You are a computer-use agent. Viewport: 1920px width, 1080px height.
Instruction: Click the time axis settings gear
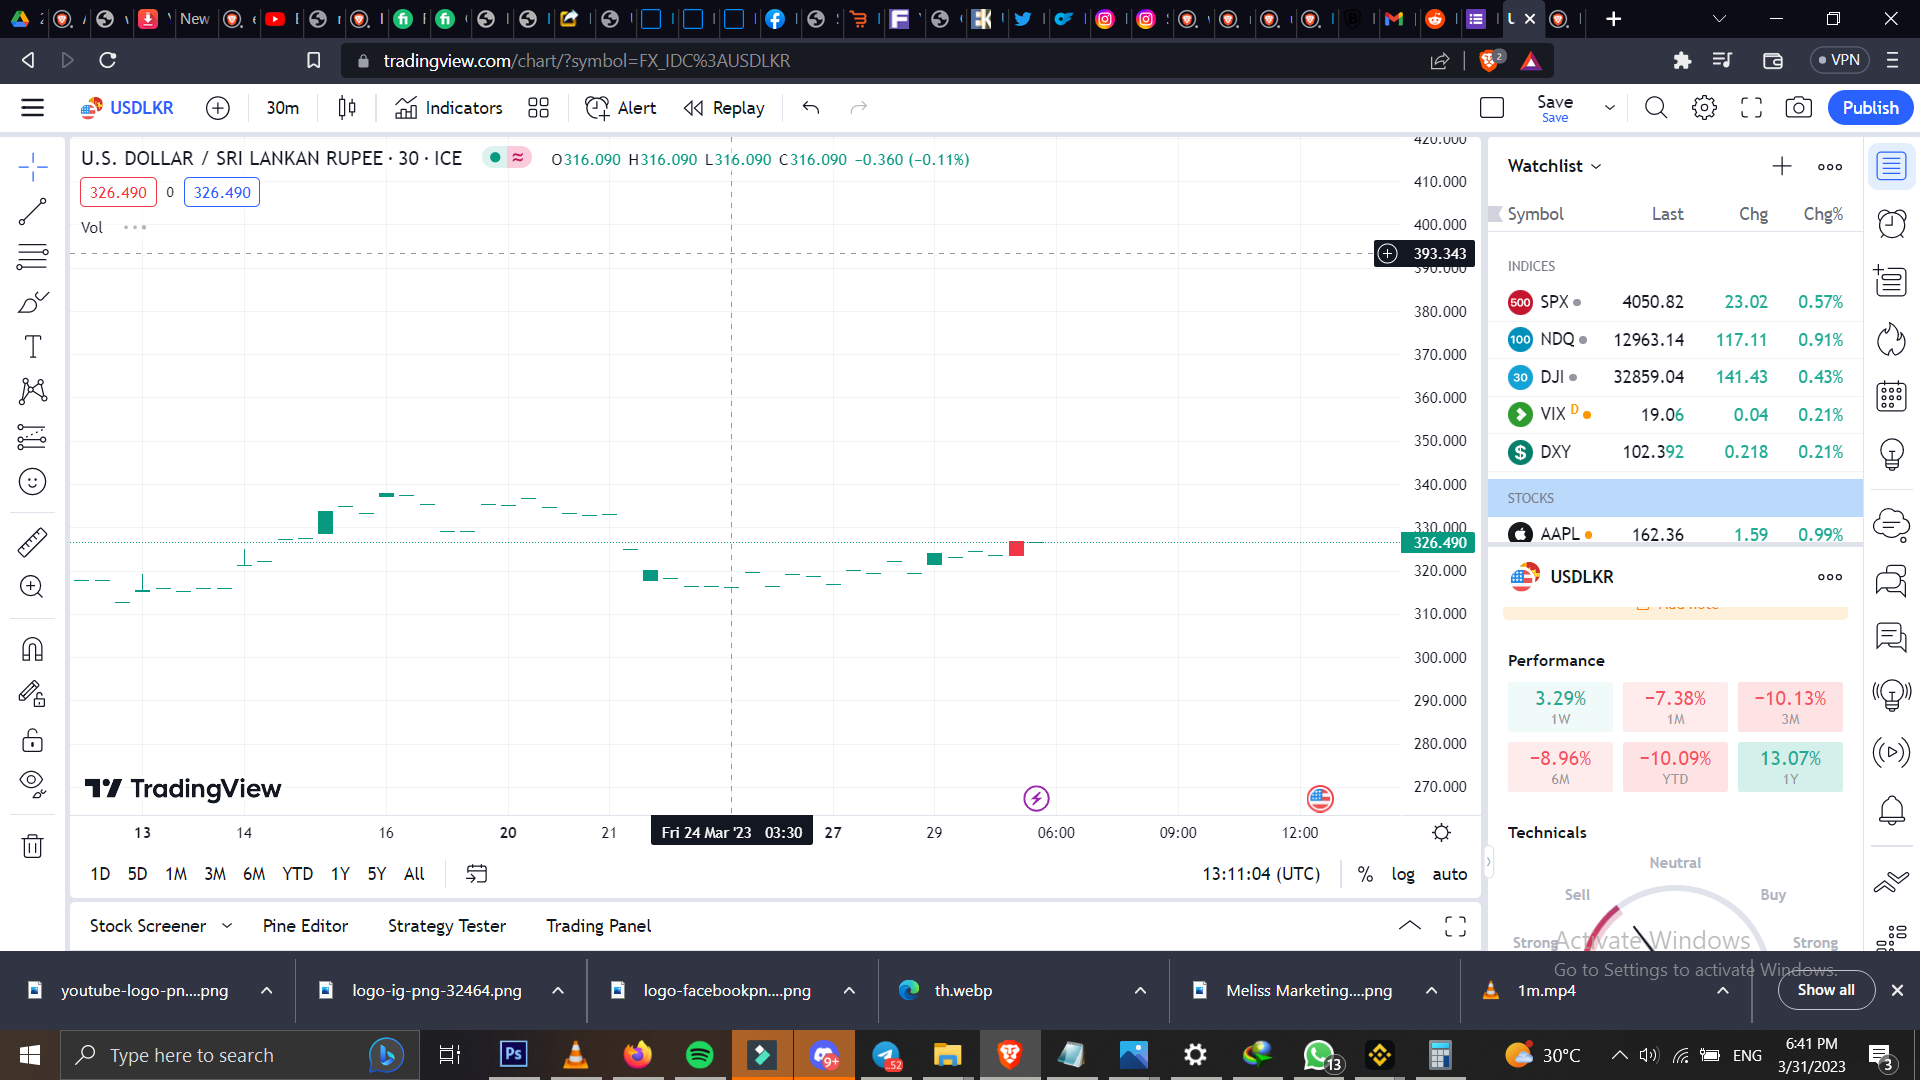(x=1441, y=833)
